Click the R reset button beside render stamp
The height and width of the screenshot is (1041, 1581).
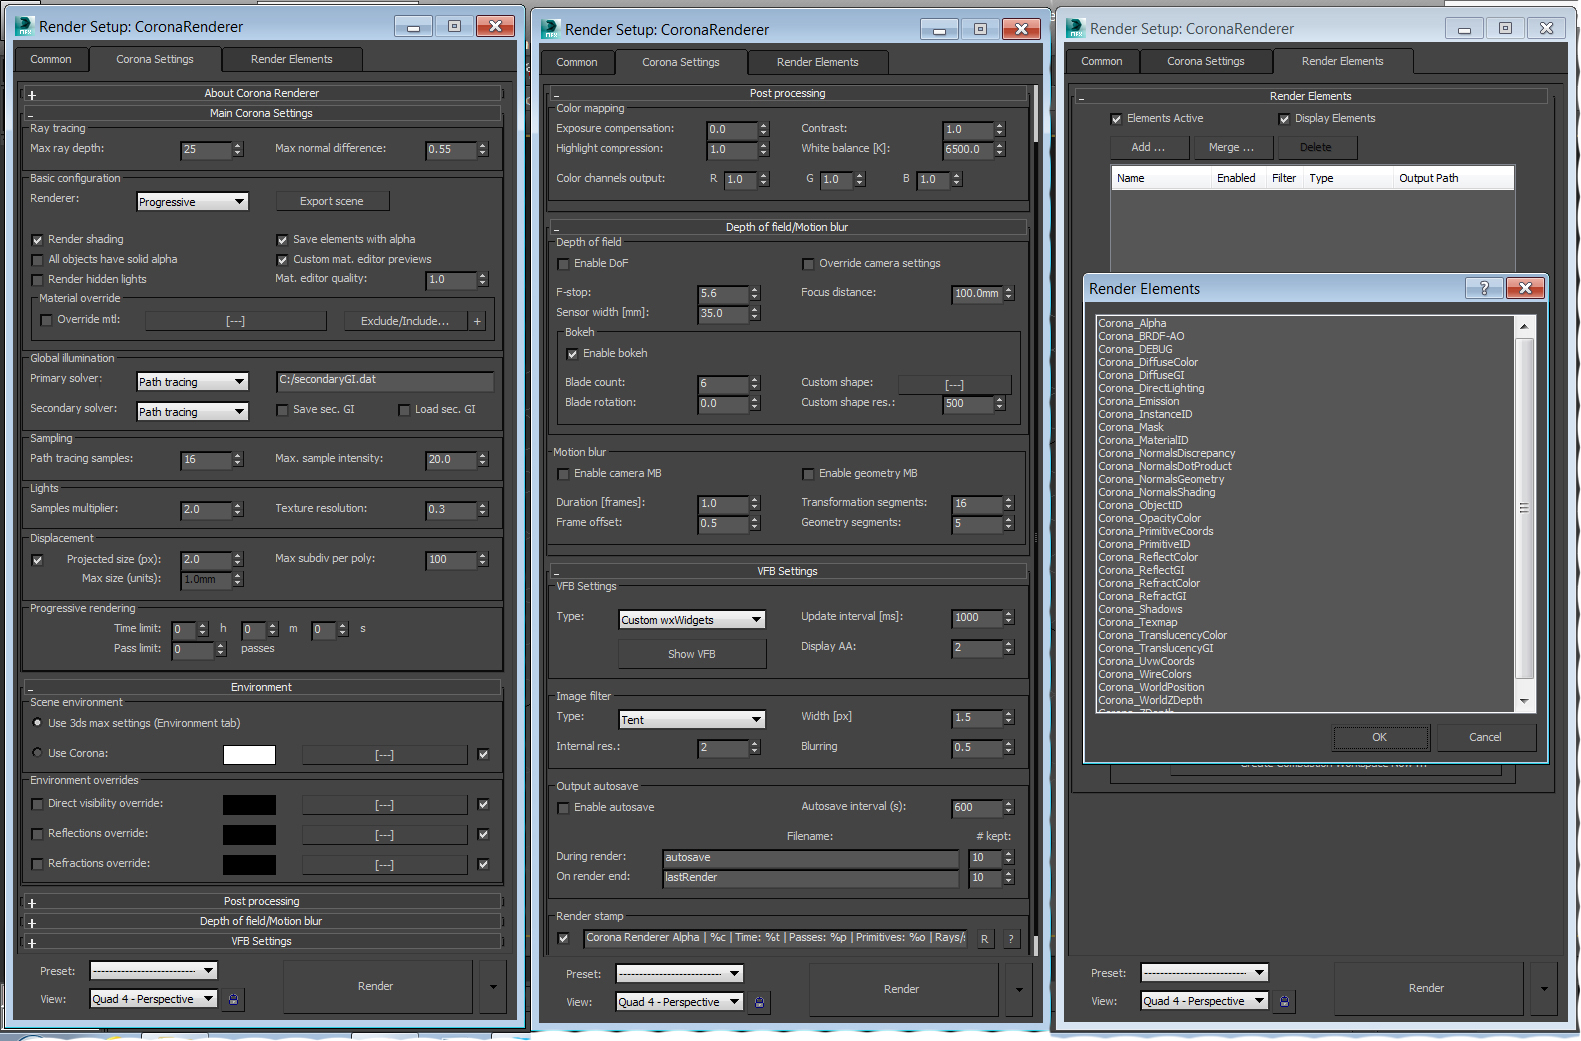[x=985, y=939]
